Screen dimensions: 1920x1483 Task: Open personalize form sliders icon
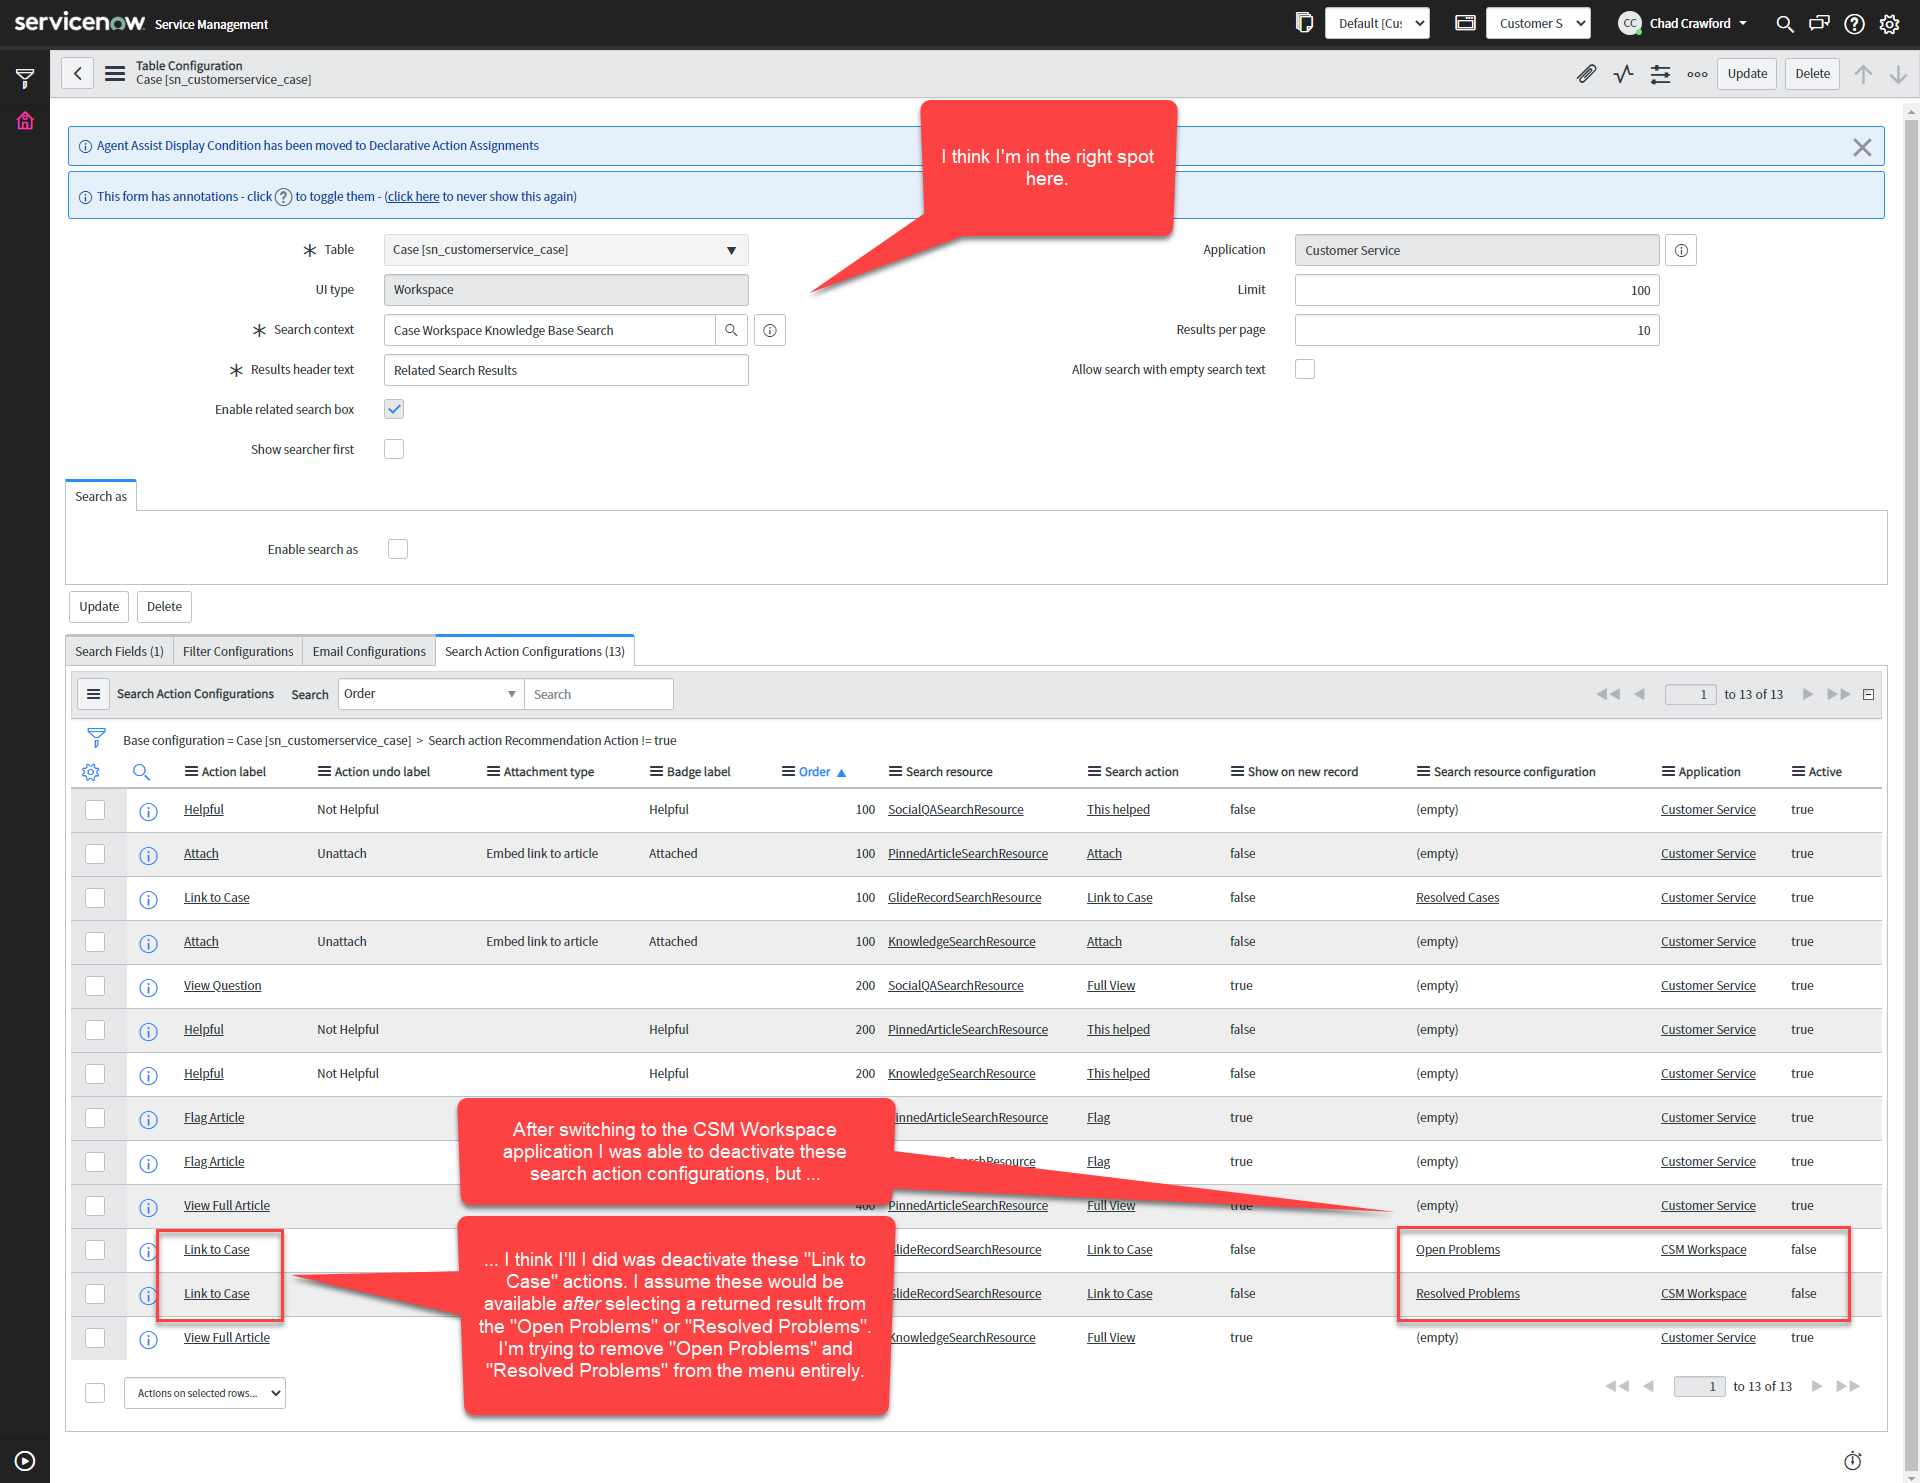coord(1660,74)
